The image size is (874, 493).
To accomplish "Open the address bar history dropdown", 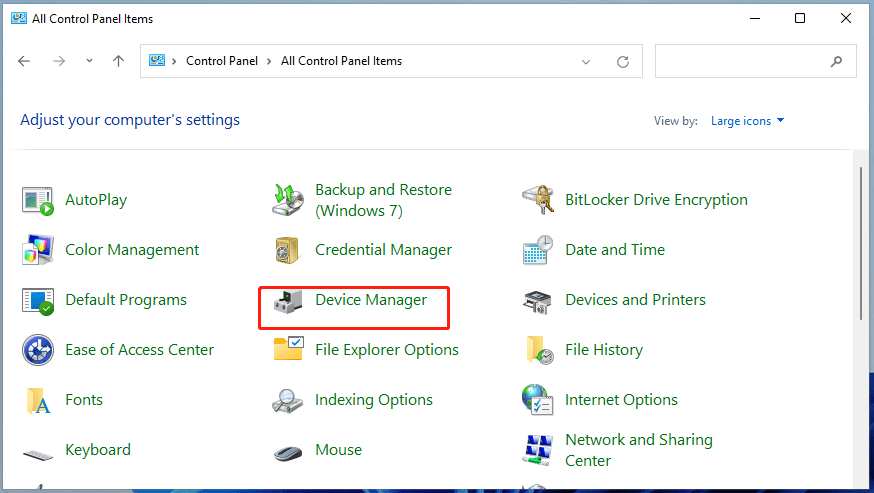I will [586, 61].
